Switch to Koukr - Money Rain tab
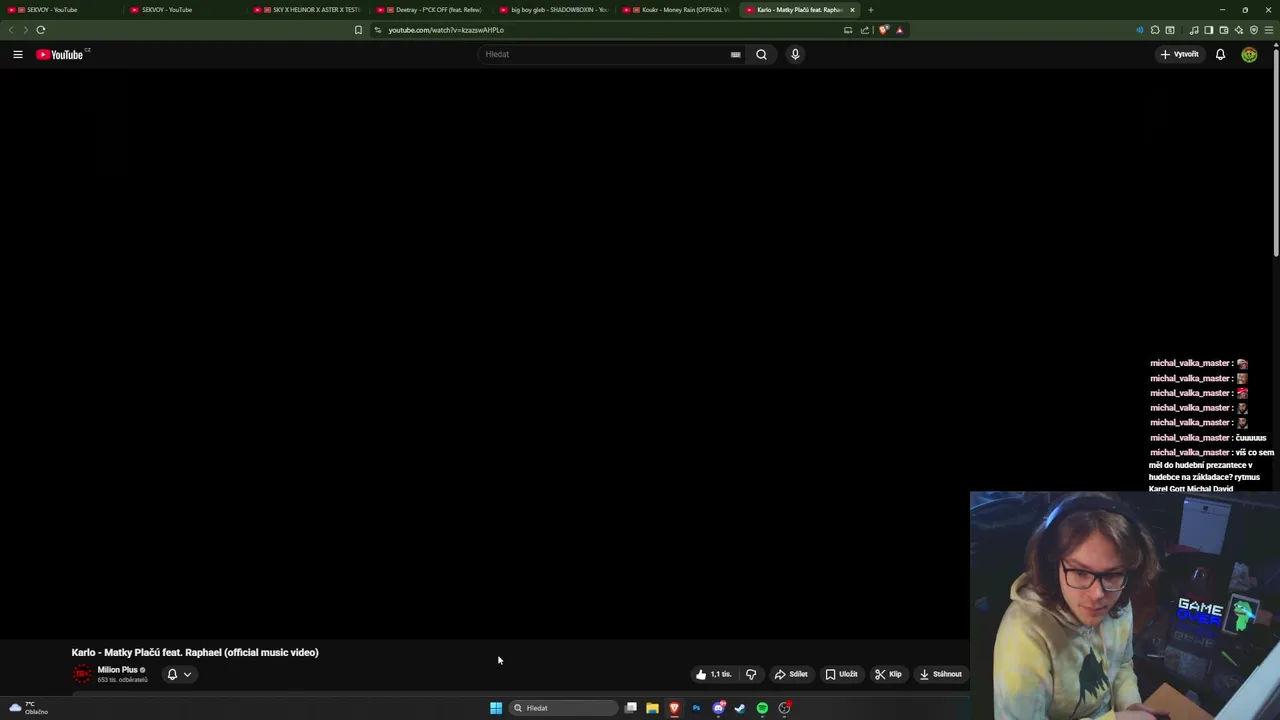Image resolution: width=1280 pixels, height=720 pixels. [x=677, y=10]
